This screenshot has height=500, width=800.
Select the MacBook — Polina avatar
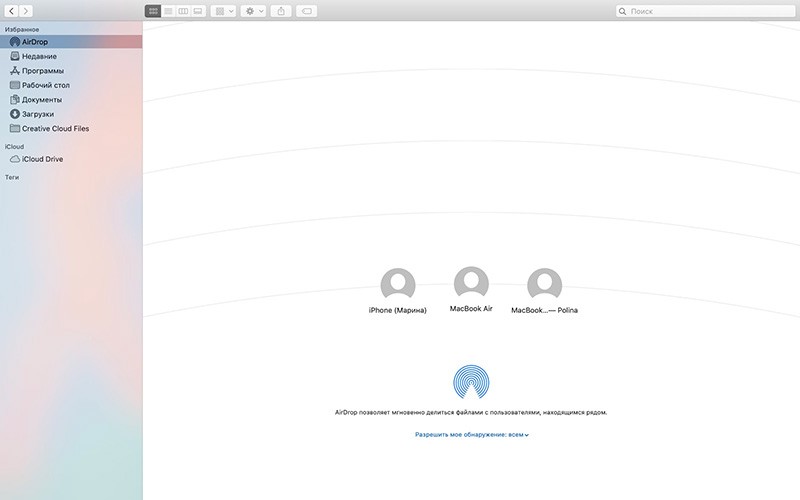(x=544, y=284)
